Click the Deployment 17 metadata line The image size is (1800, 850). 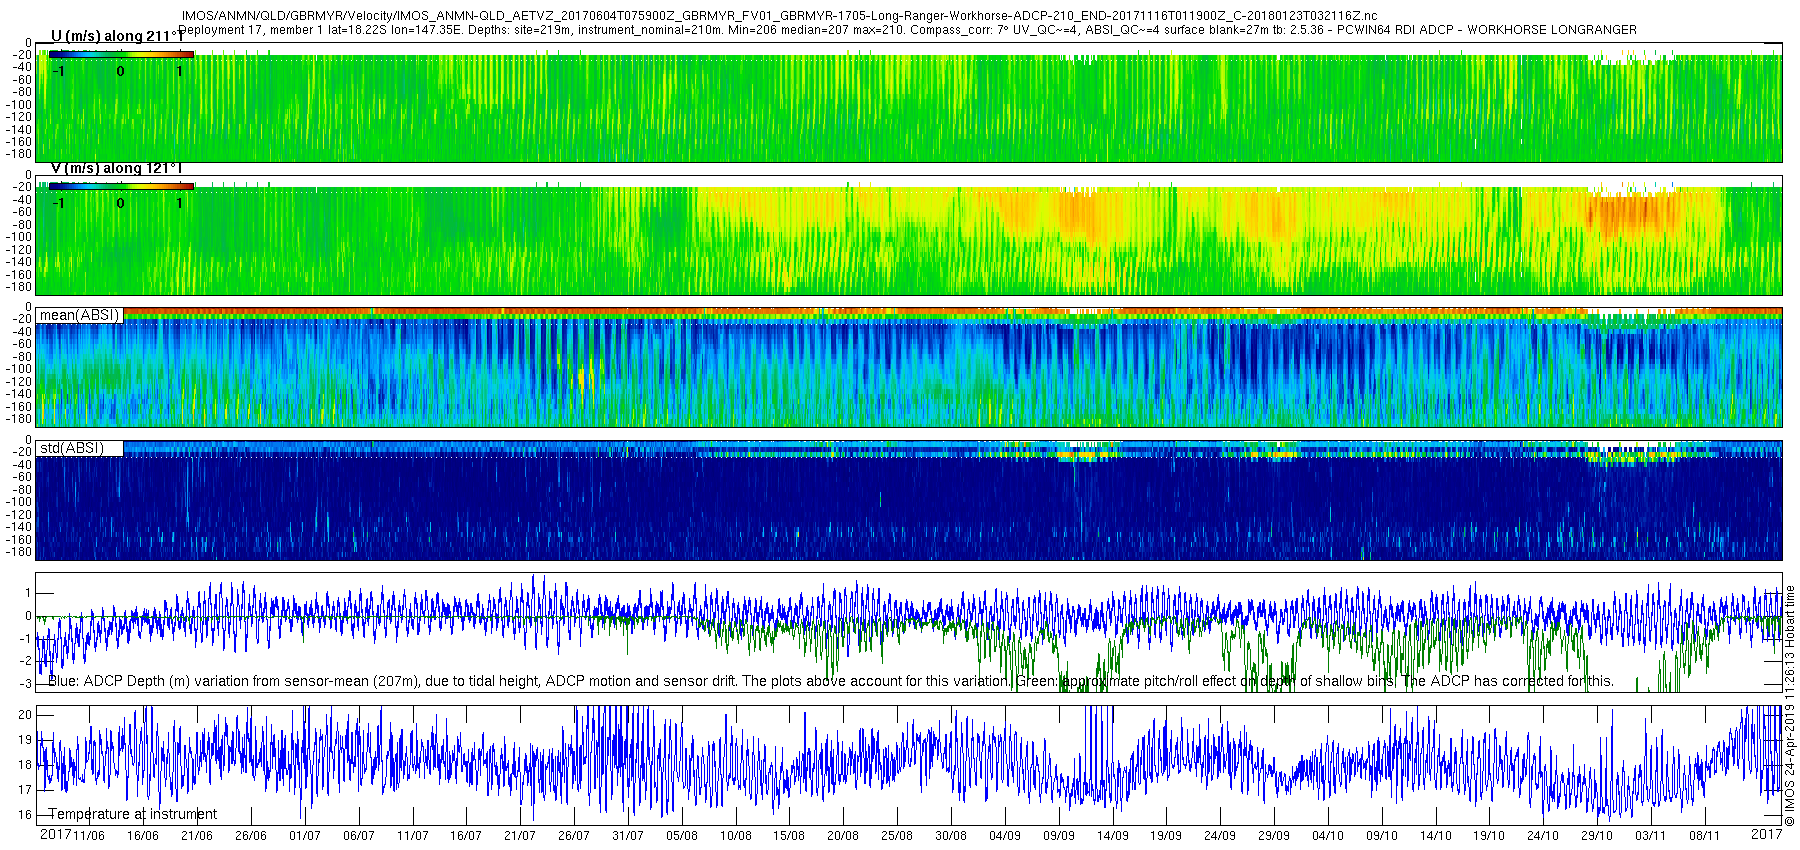coord(907,30)
